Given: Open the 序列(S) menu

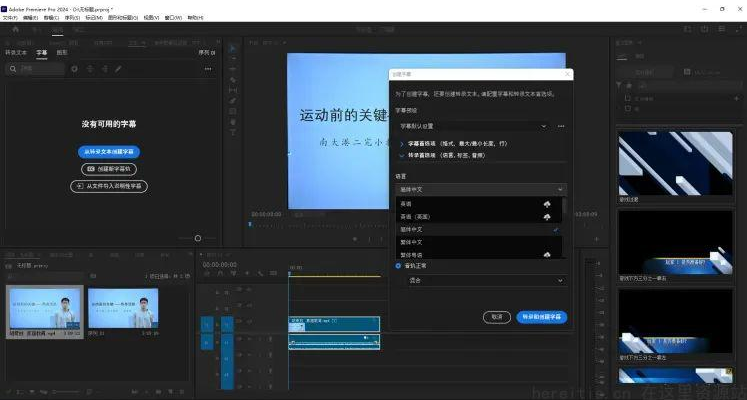Looking at the screenshot, I should [x=72, y=18].
